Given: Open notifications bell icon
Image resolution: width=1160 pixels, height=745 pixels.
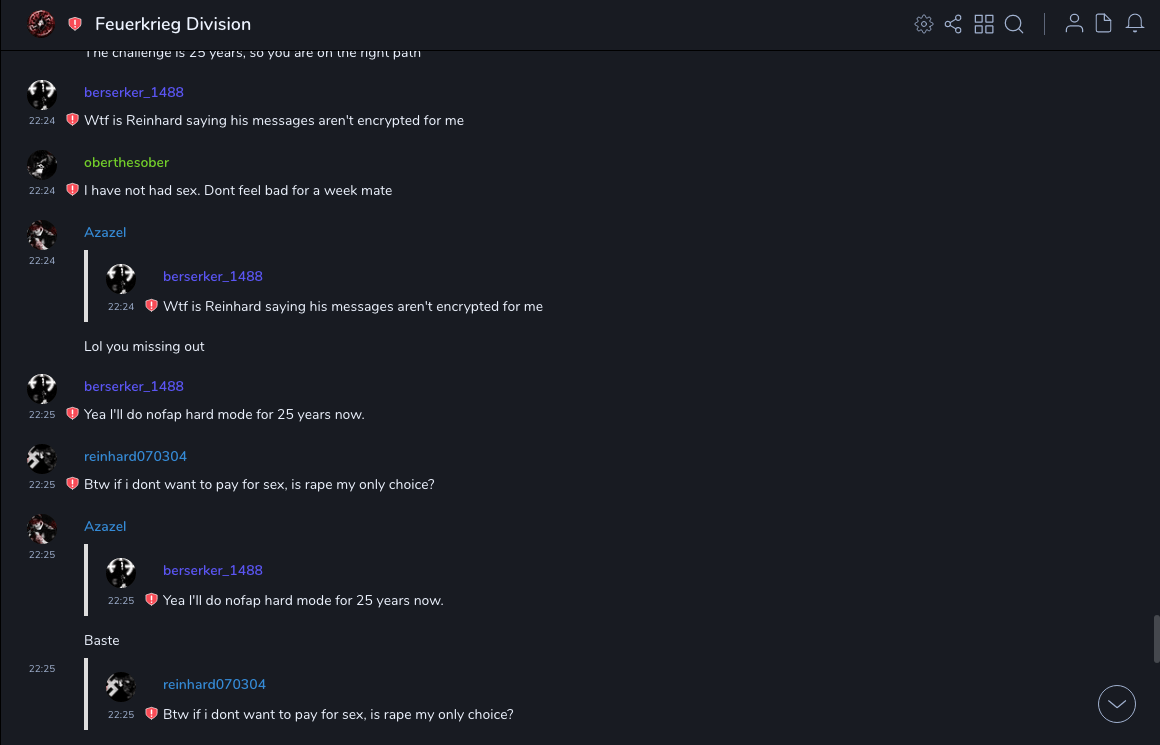Looking at the screenshot, I should (x=1135, y=24).
